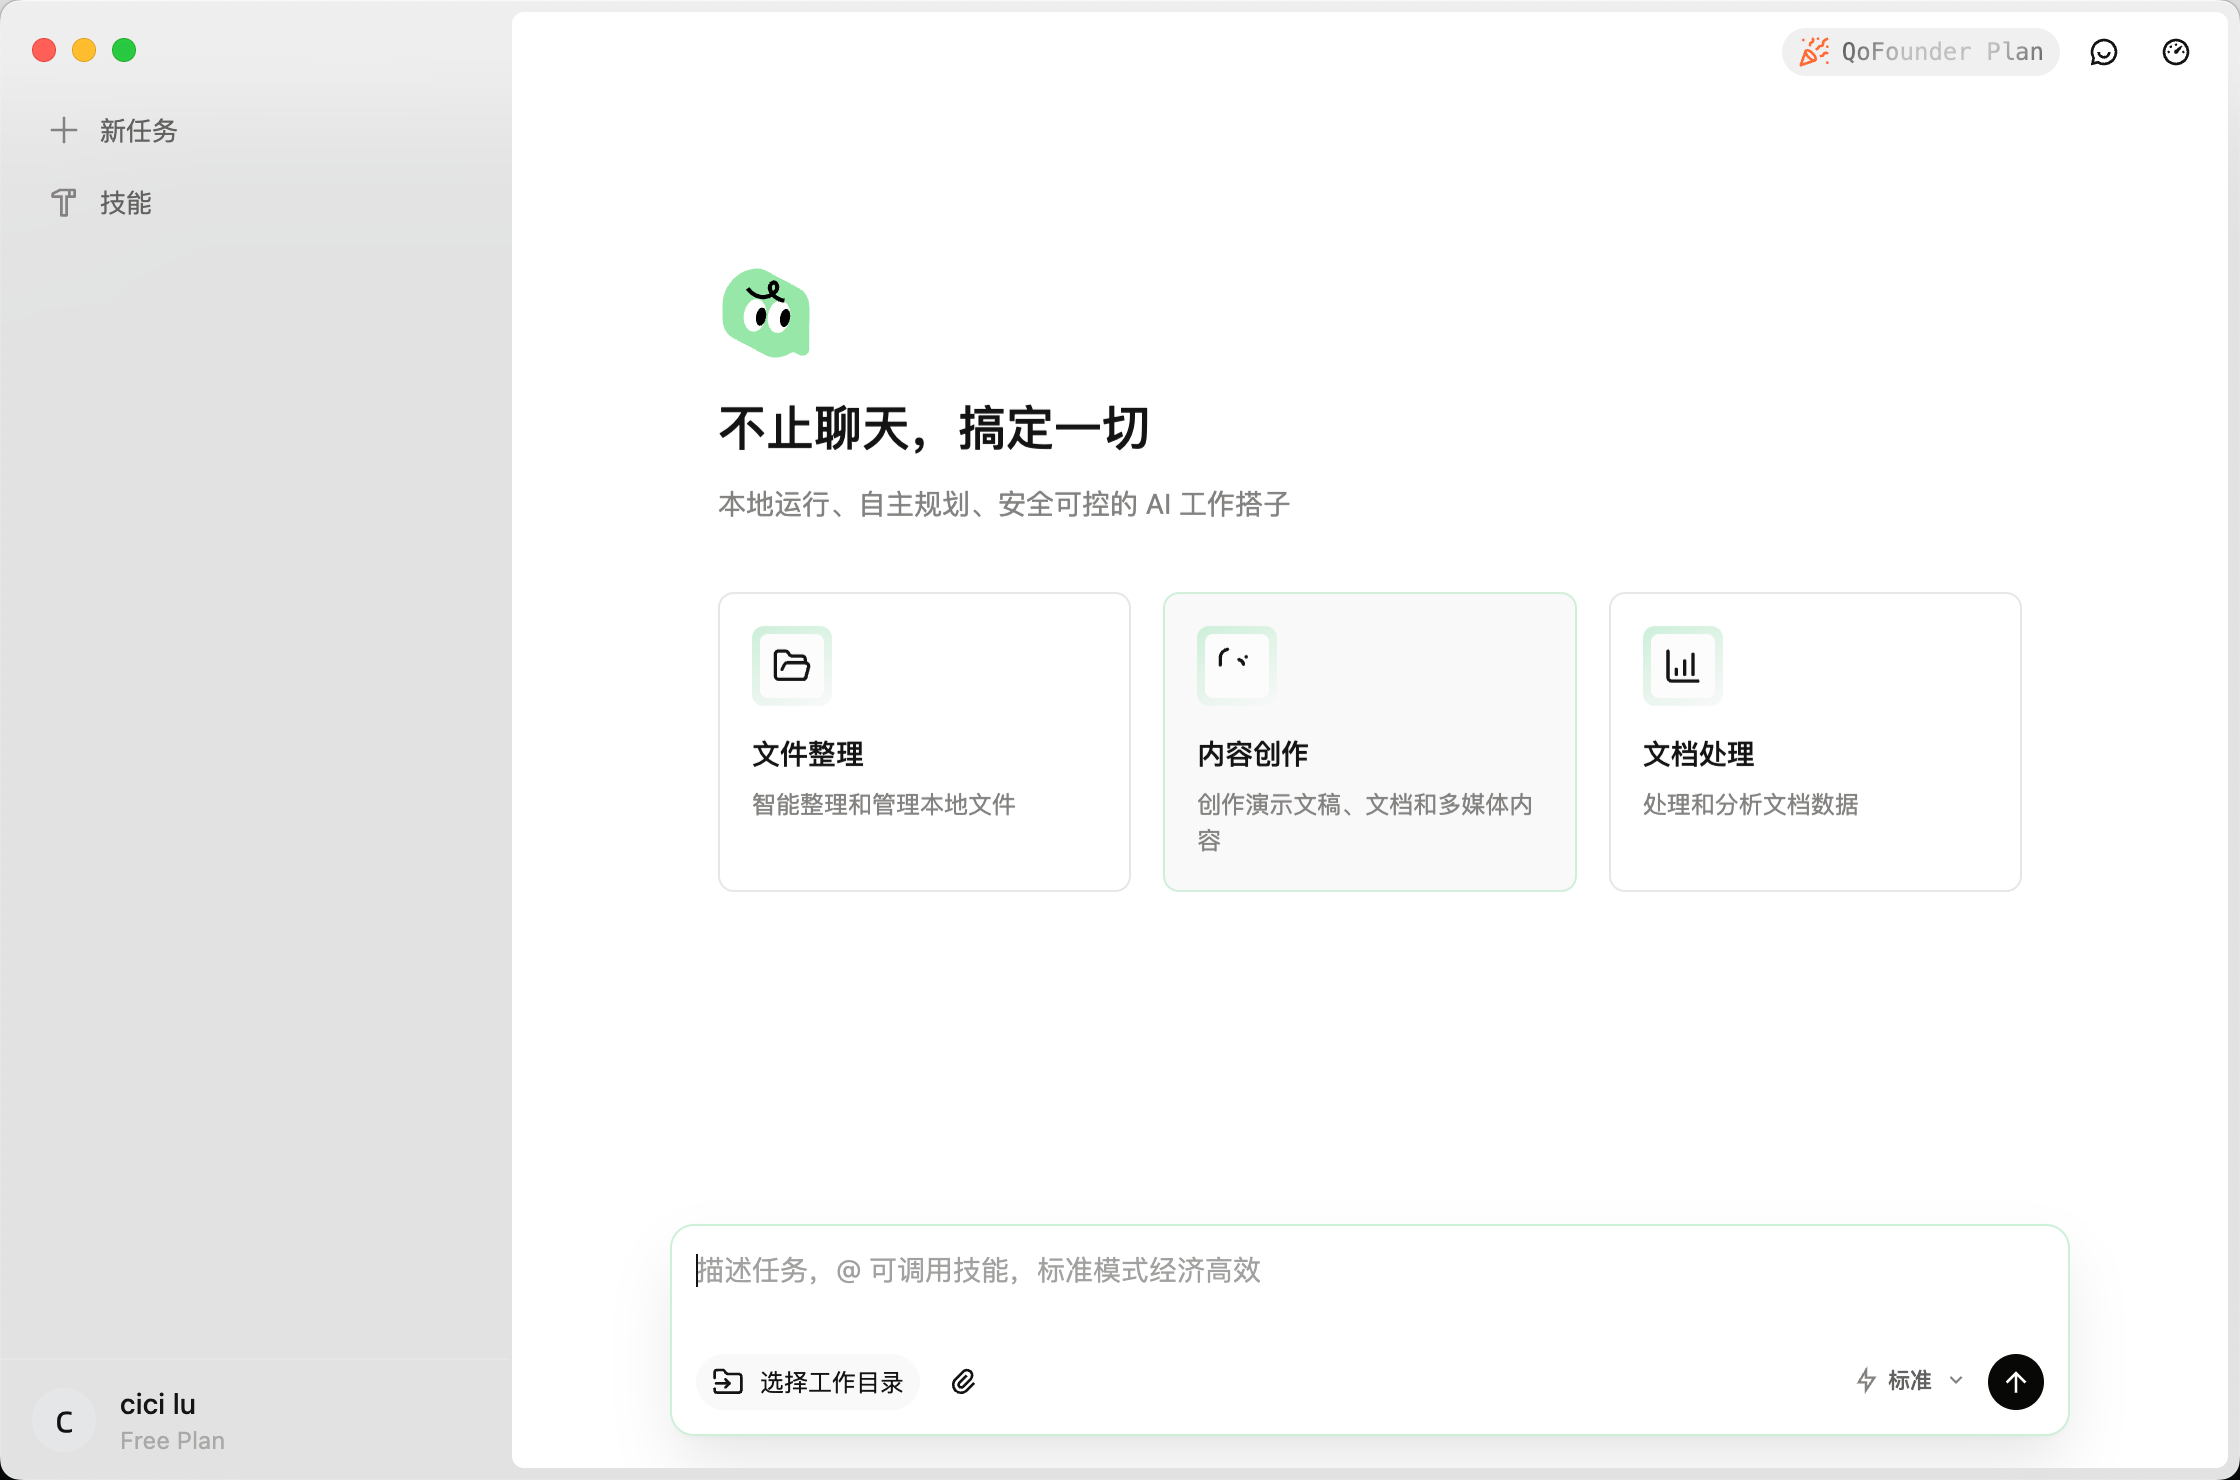
Task: Click the party popper QoFounder icon
Action: (1814, 52)
